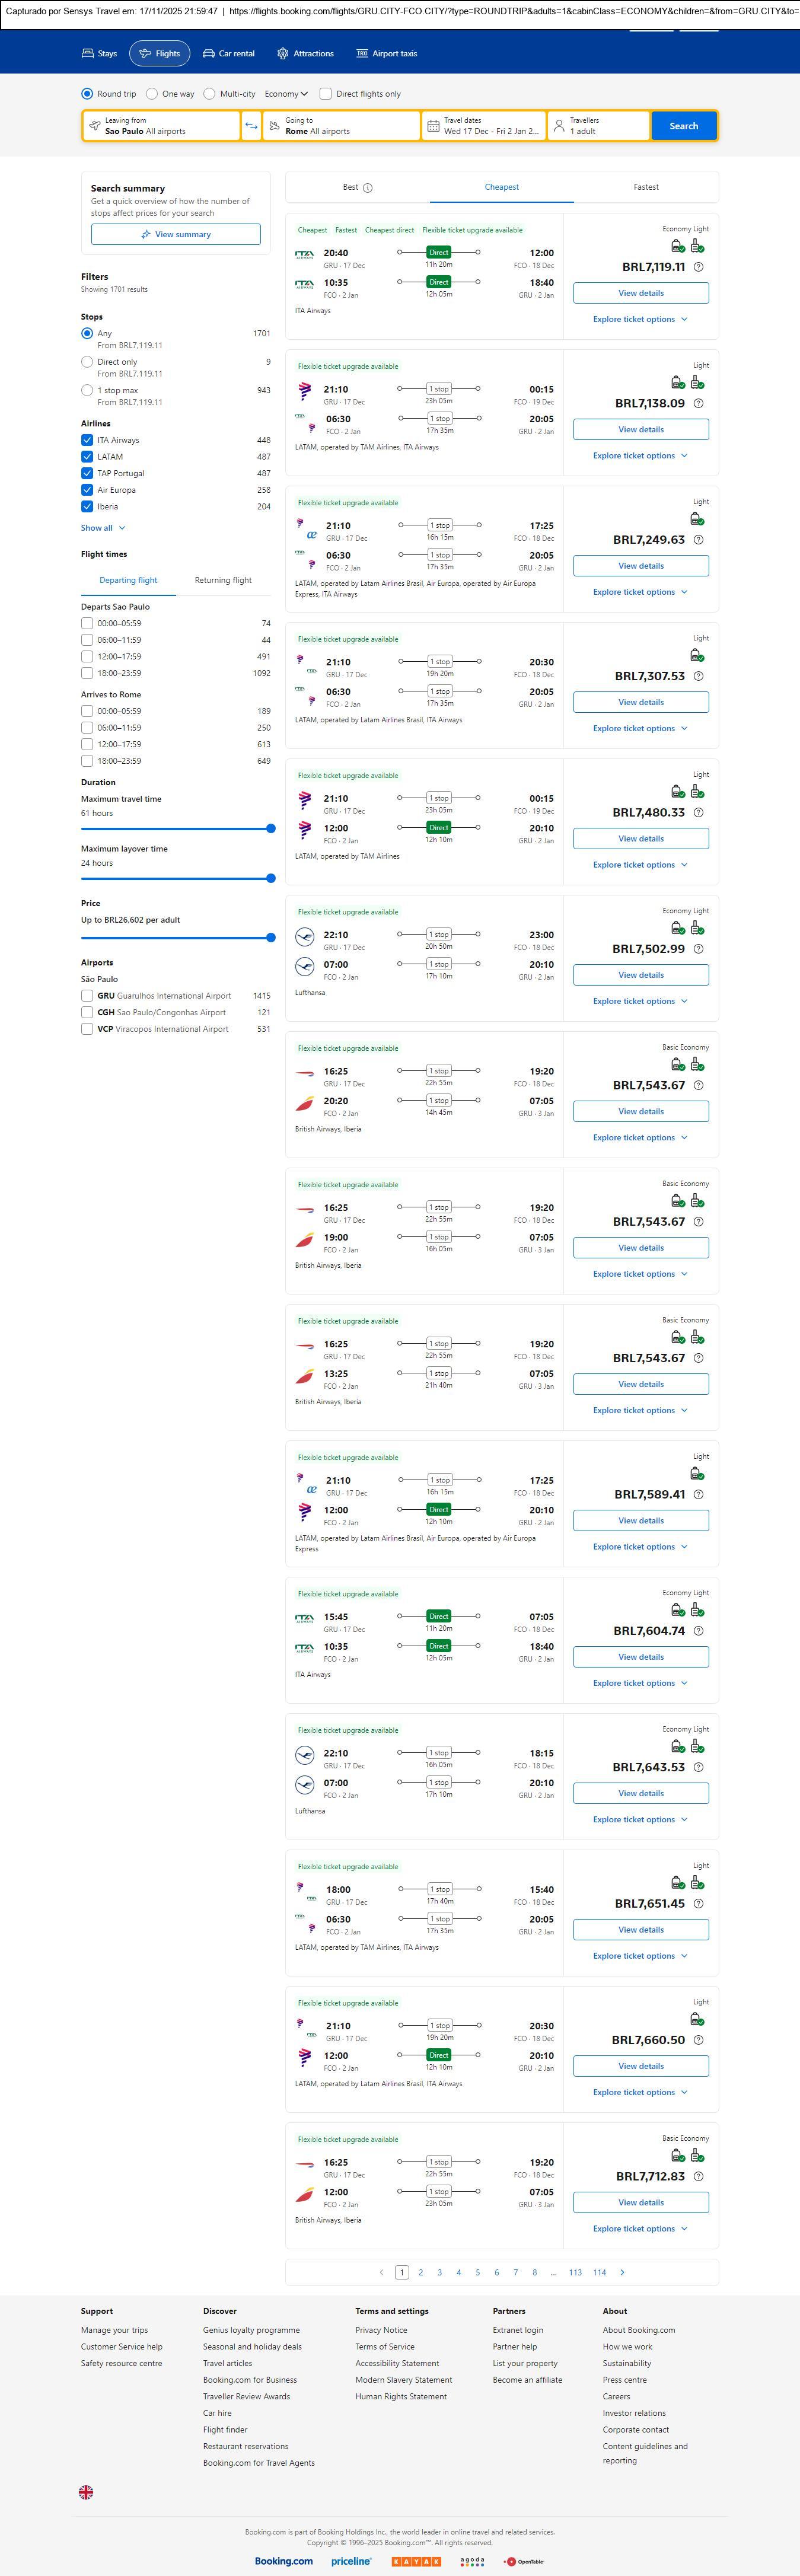
Task: Click the Going to Rome destination field
Action: click(340, 126)
